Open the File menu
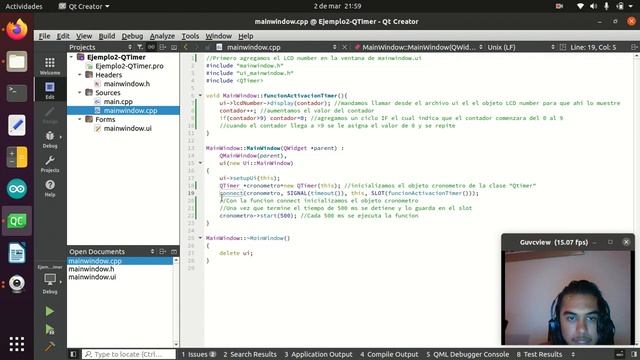640x360 pixels. (44, 36)
